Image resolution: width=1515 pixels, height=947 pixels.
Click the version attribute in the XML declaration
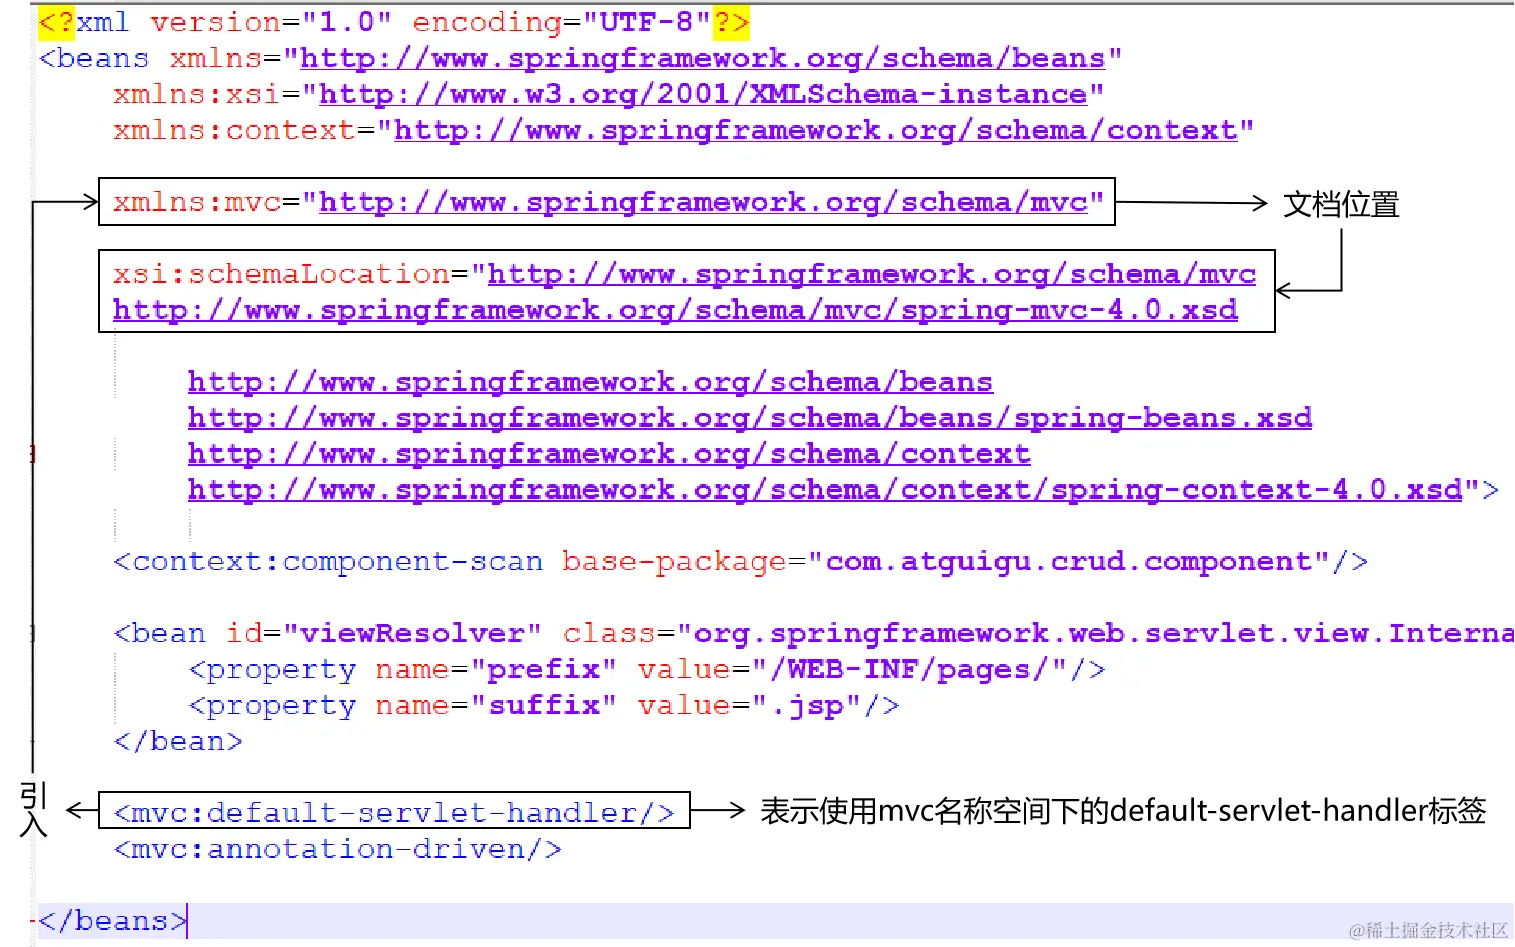point(215,23)
